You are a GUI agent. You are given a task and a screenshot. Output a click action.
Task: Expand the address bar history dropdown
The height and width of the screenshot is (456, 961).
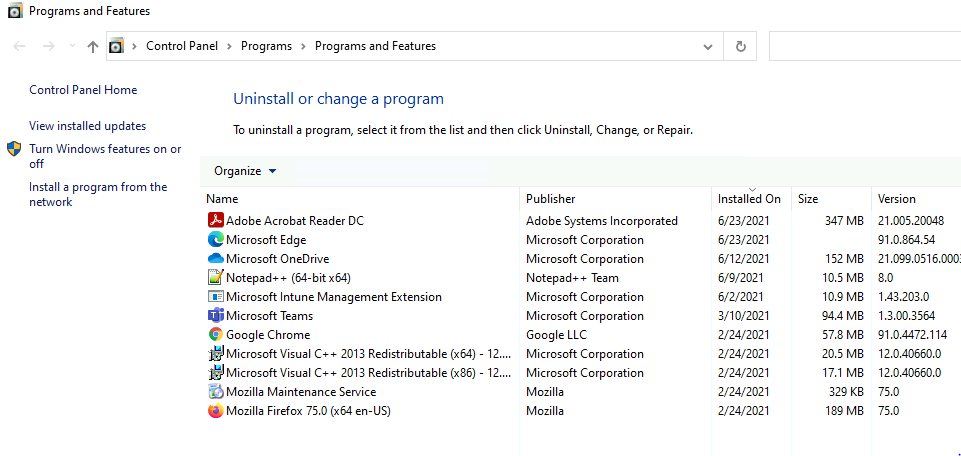point(708,47)
